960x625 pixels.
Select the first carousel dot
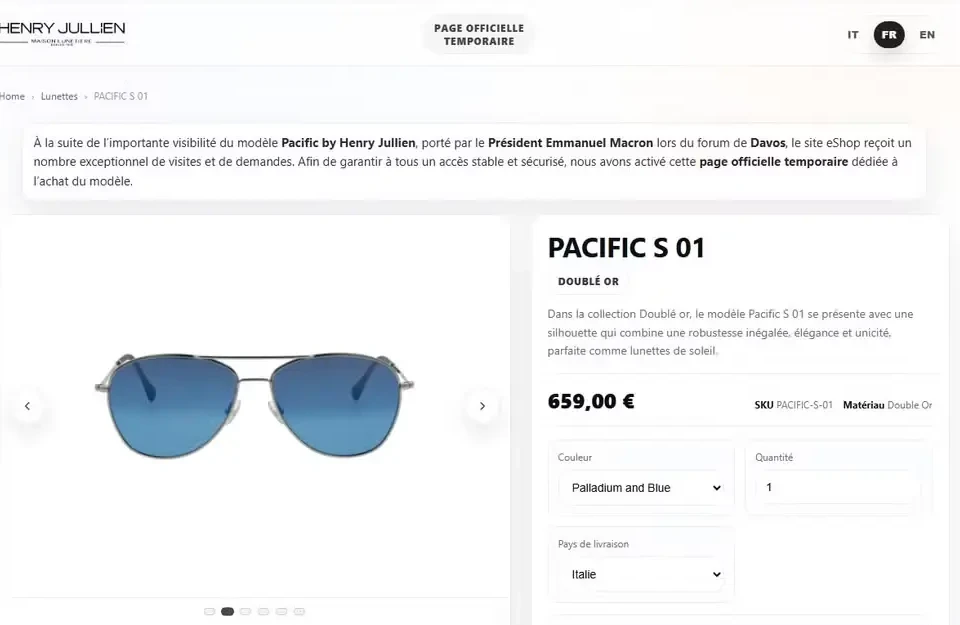[x=209, y=611]
